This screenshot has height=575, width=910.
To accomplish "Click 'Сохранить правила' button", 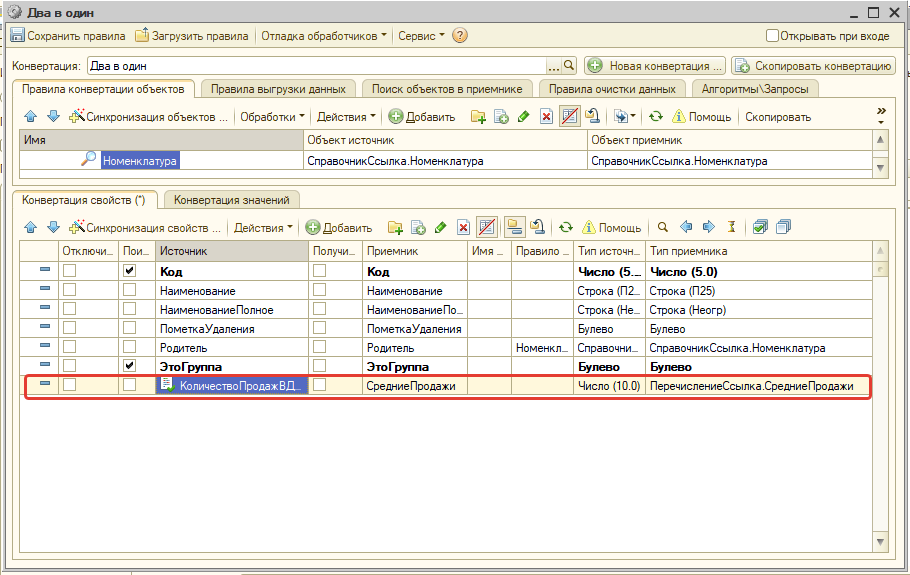I will point(68,36).
